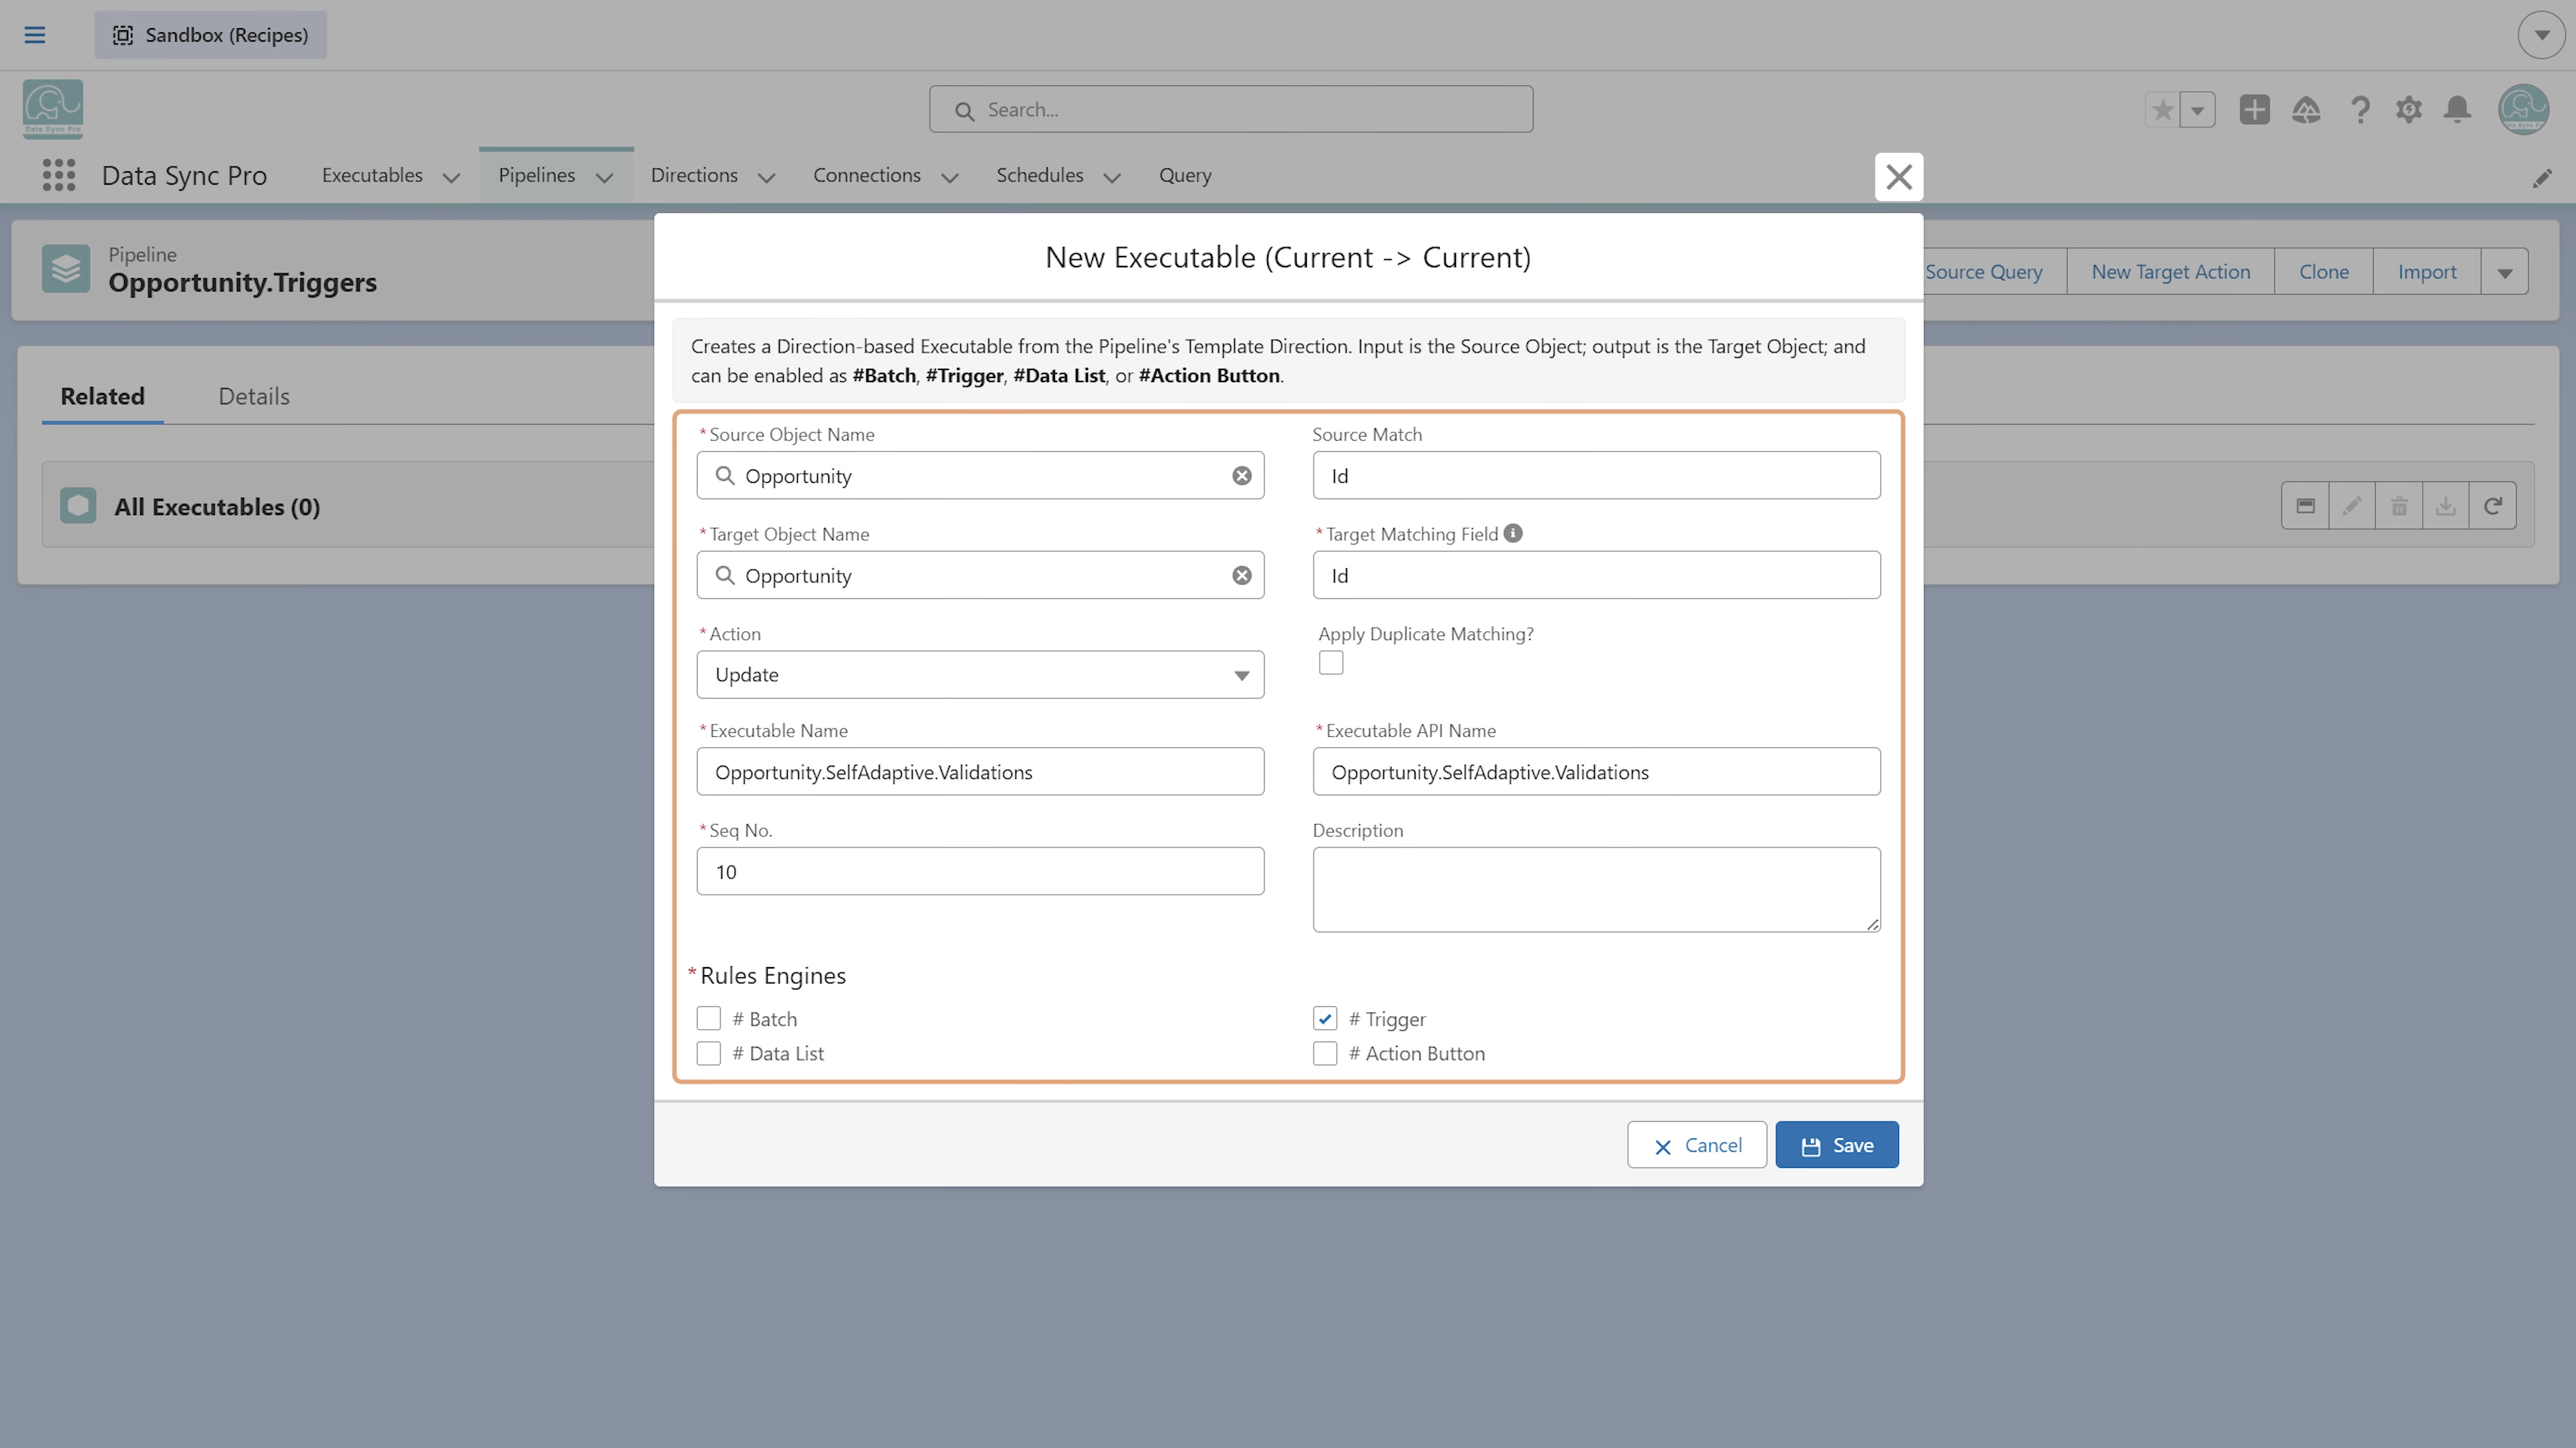This screenshot has width=2576, height=1448.
Task: Open the notifications bell
Action: [x=2457, y=110]
